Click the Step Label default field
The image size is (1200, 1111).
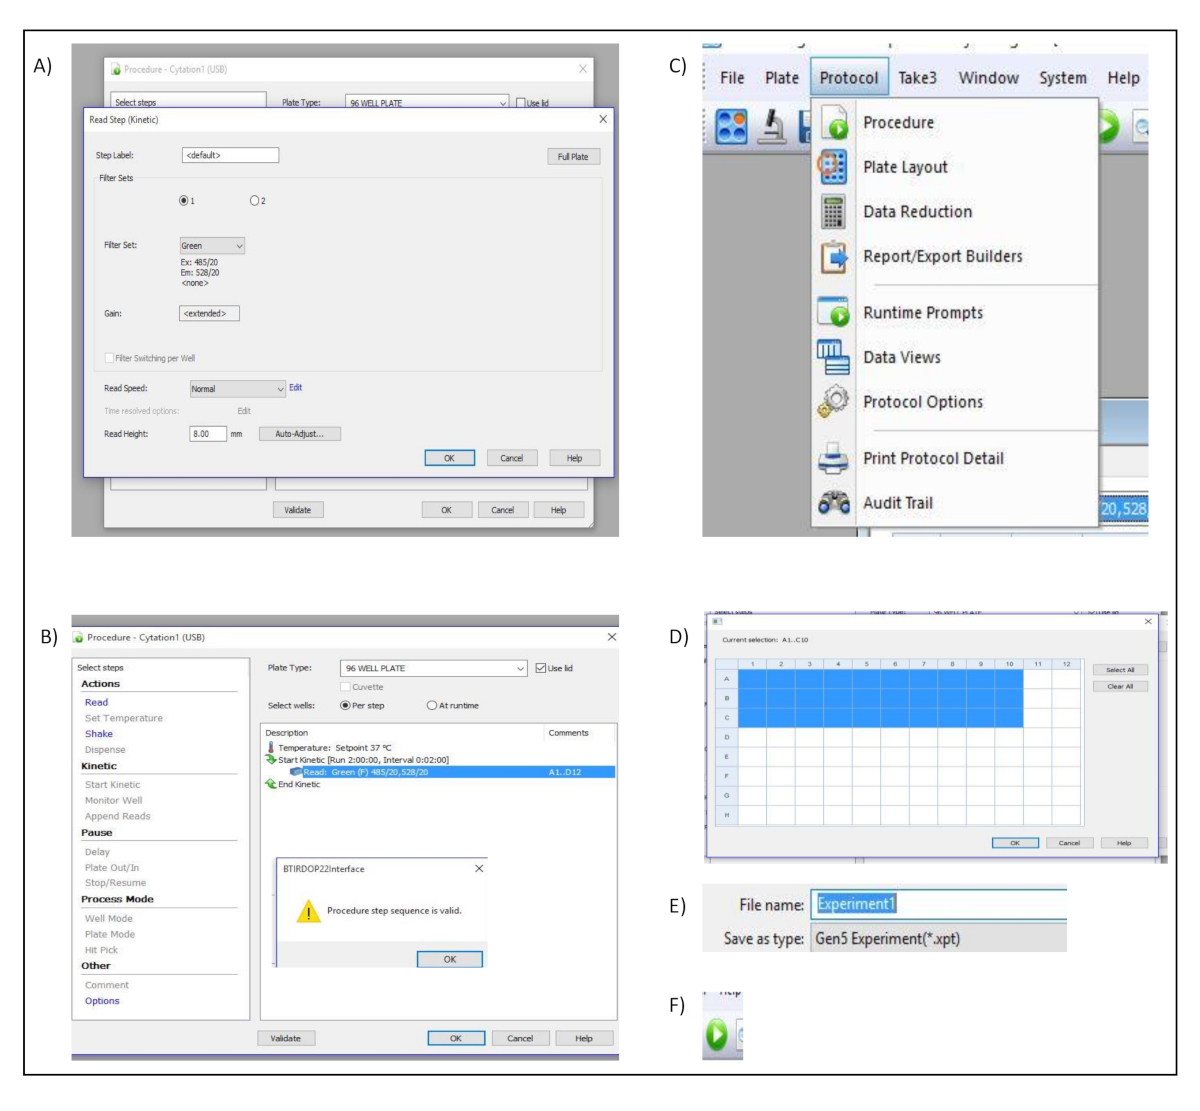click(x=230, y=155)
